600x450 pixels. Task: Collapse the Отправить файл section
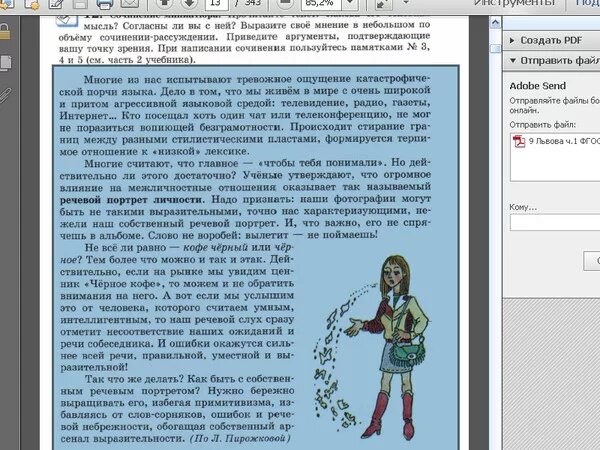click(551, 61)
